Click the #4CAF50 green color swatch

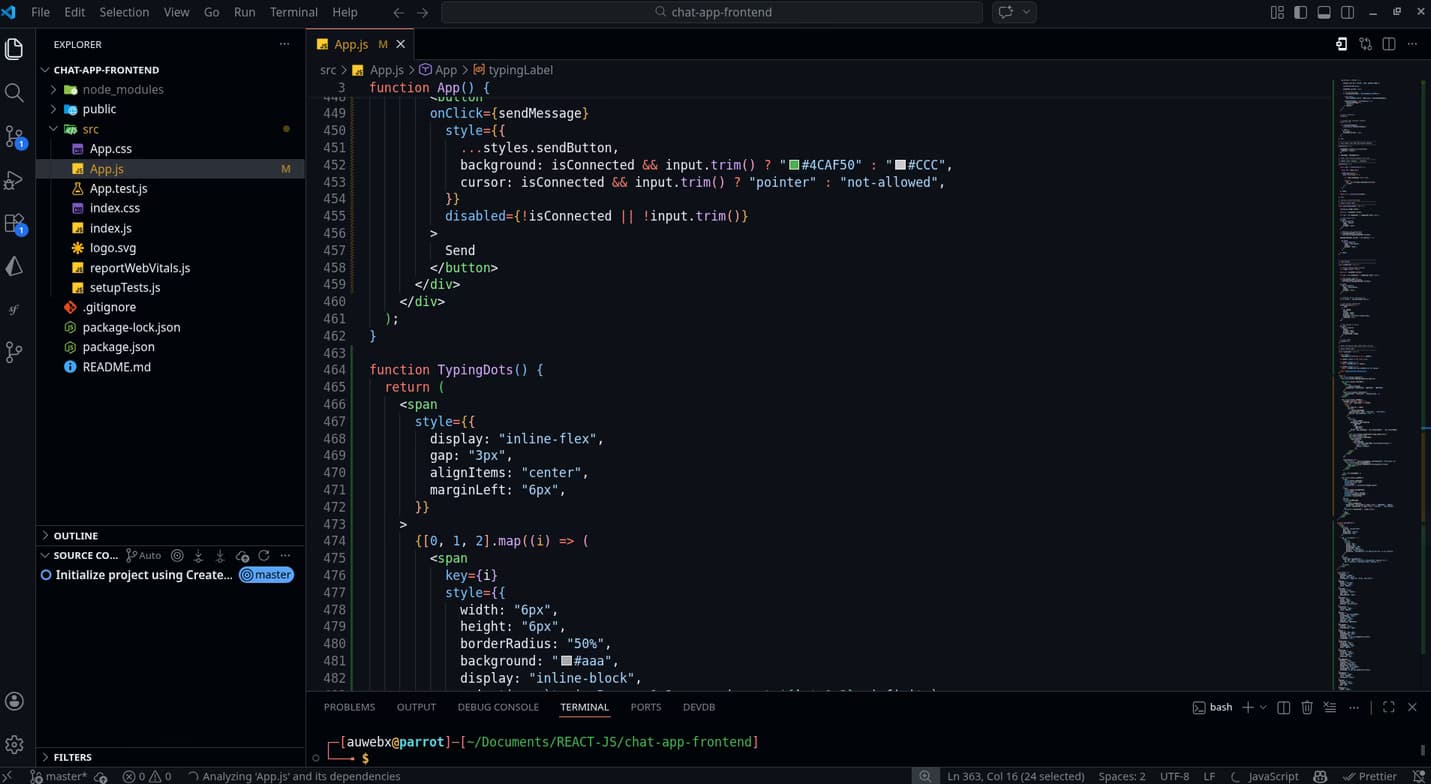[x=794, y=165]
